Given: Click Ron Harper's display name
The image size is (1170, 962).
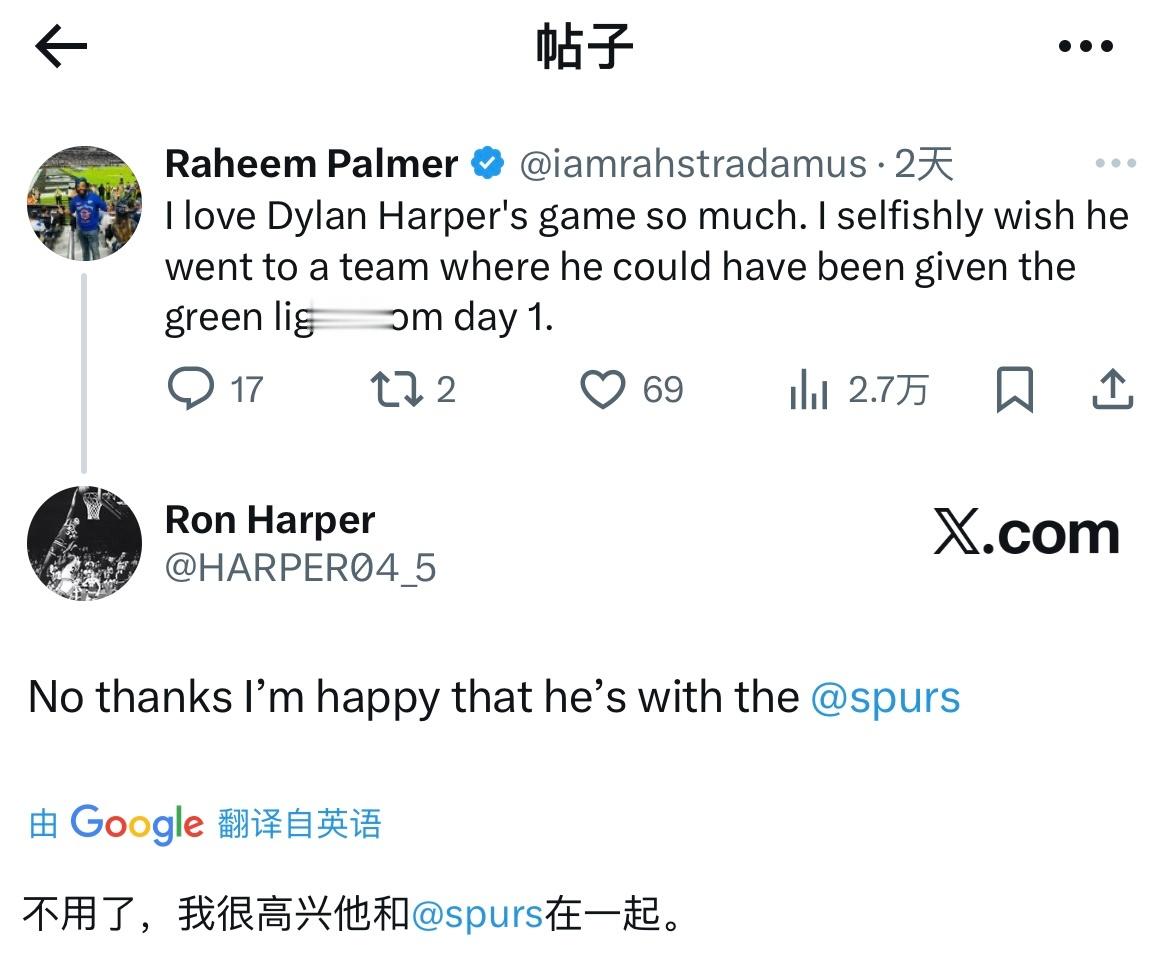Looking at the screenshot, I should click(x=268, y=519).
